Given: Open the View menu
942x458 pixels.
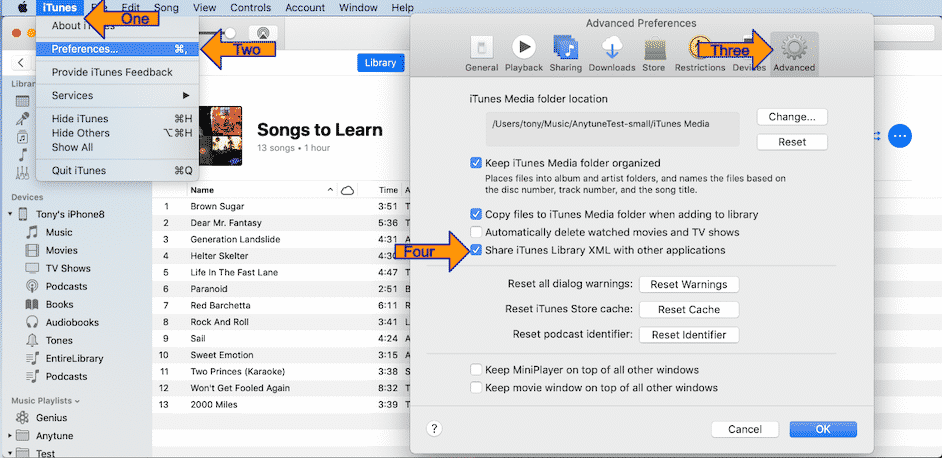Looking at the screenshot, I should click(x=205, y=8).
